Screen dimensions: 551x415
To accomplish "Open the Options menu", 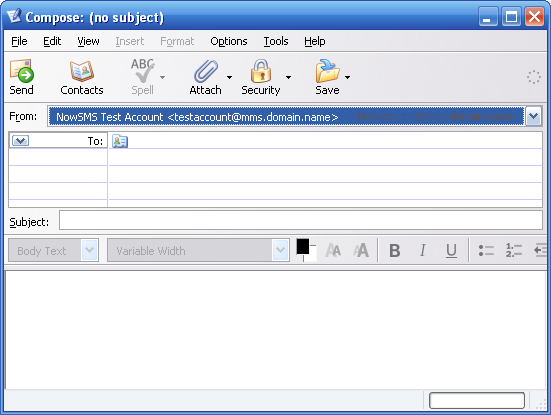I will [x=229, y=41].
